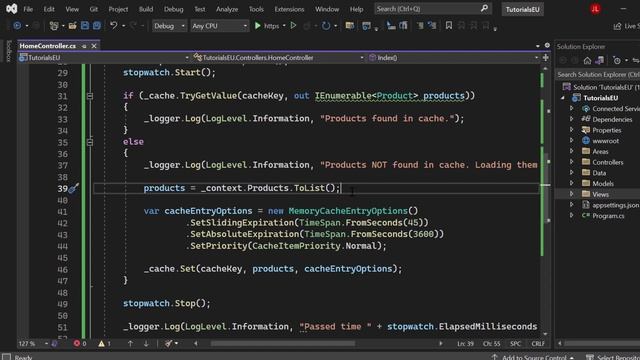Expand the Models folder node
The width and height of the screenshot is (640, 360).
click(571, 183)
